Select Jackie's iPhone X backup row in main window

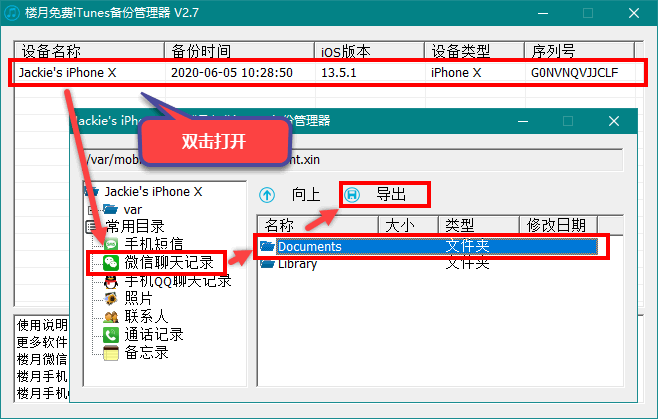point(327,73)
